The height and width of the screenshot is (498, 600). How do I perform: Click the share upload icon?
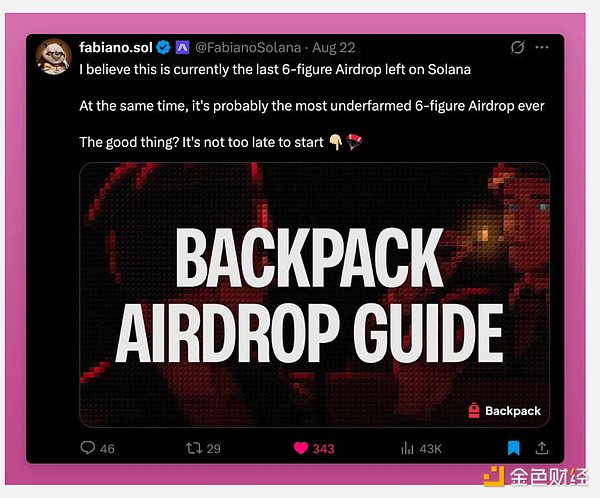(542, 447)
